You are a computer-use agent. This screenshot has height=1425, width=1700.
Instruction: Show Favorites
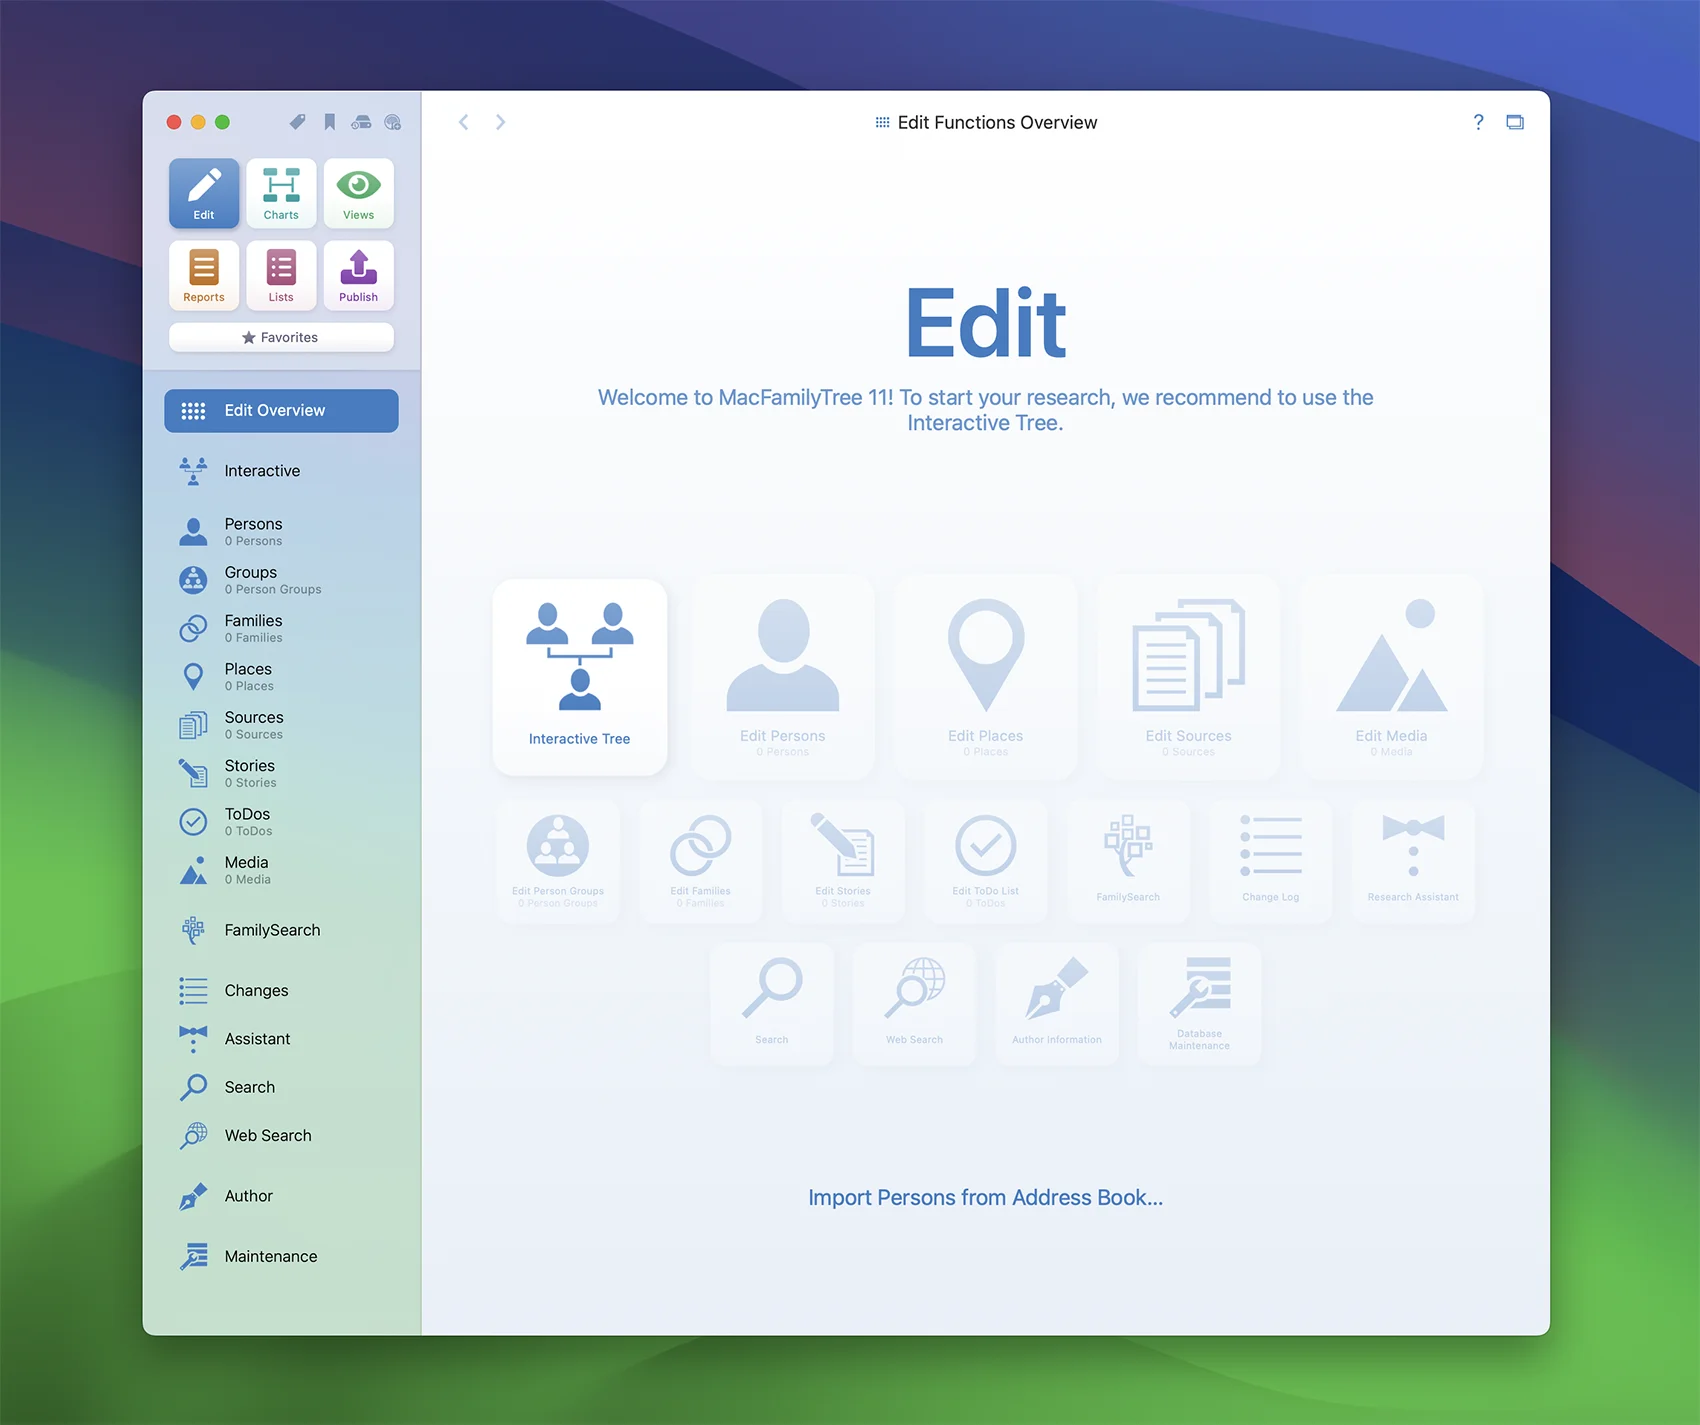point(281,337)
